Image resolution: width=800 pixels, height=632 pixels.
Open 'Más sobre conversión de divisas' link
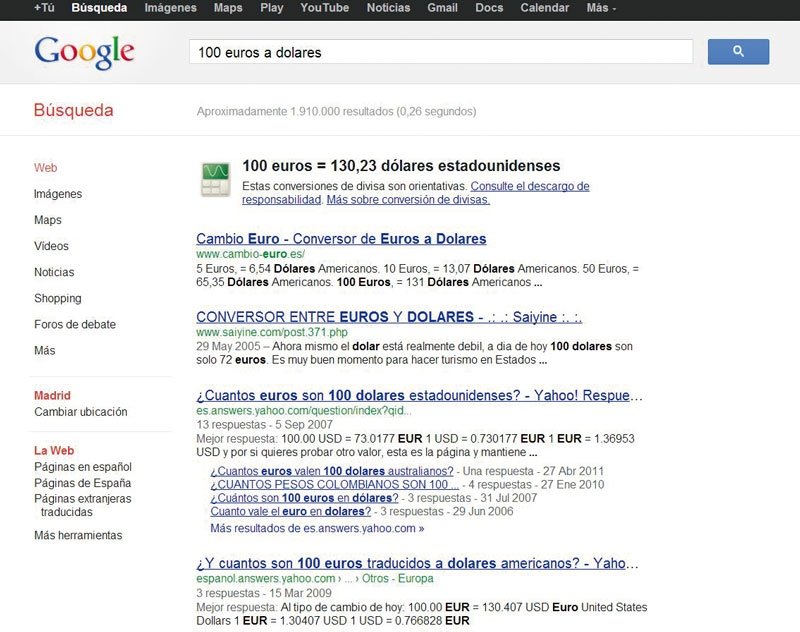[x=408, y=199]
